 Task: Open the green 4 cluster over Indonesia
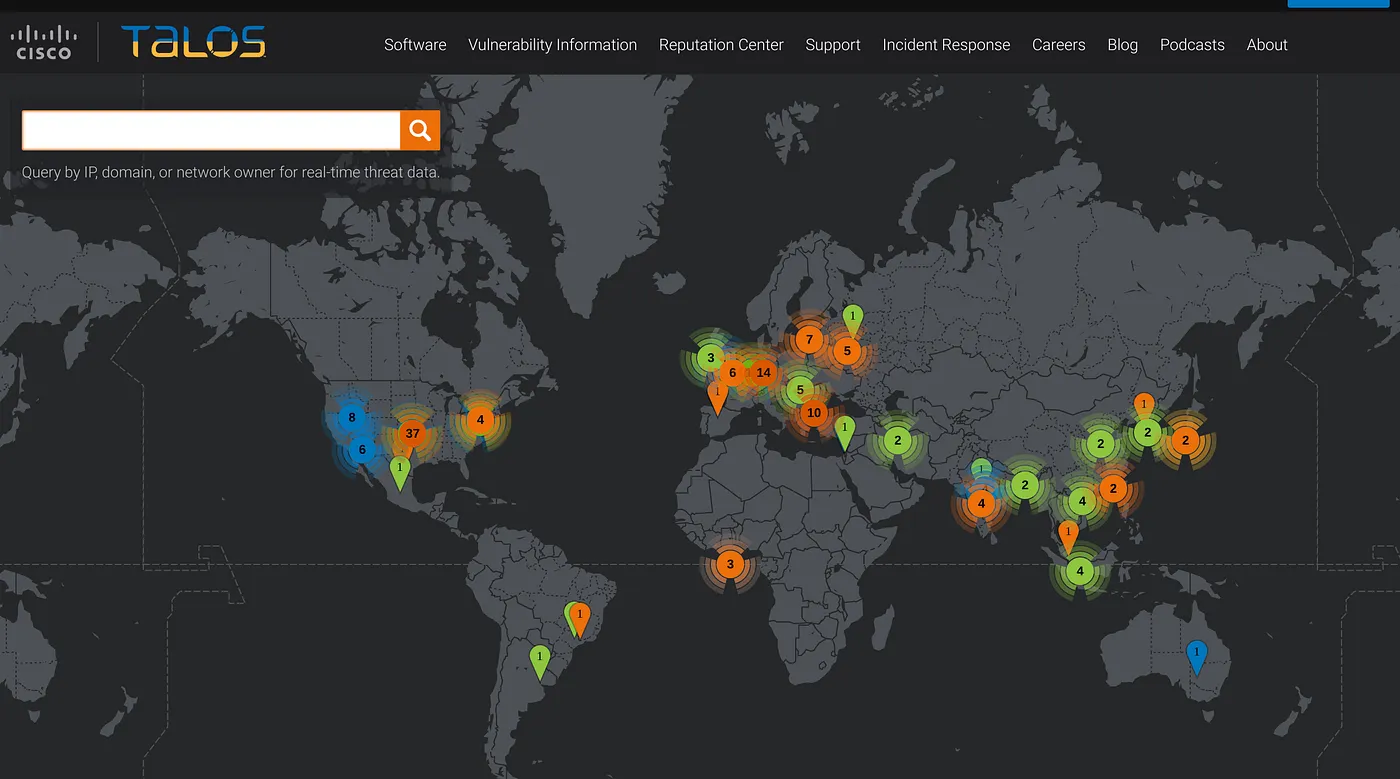click(1079, 572)
